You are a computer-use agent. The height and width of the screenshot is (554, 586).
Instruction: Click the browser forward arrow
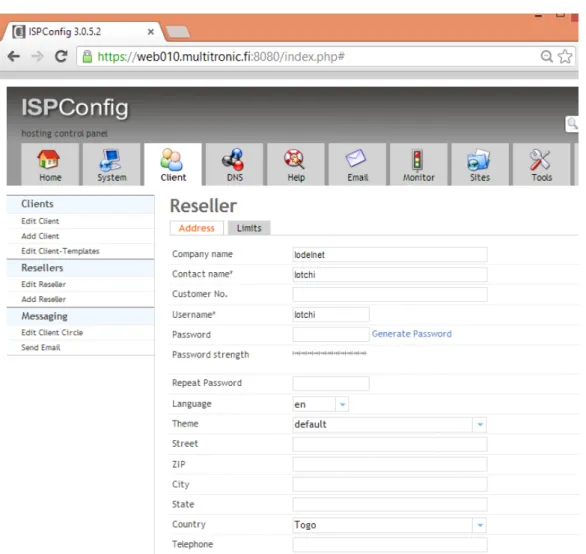click(37, 56)
